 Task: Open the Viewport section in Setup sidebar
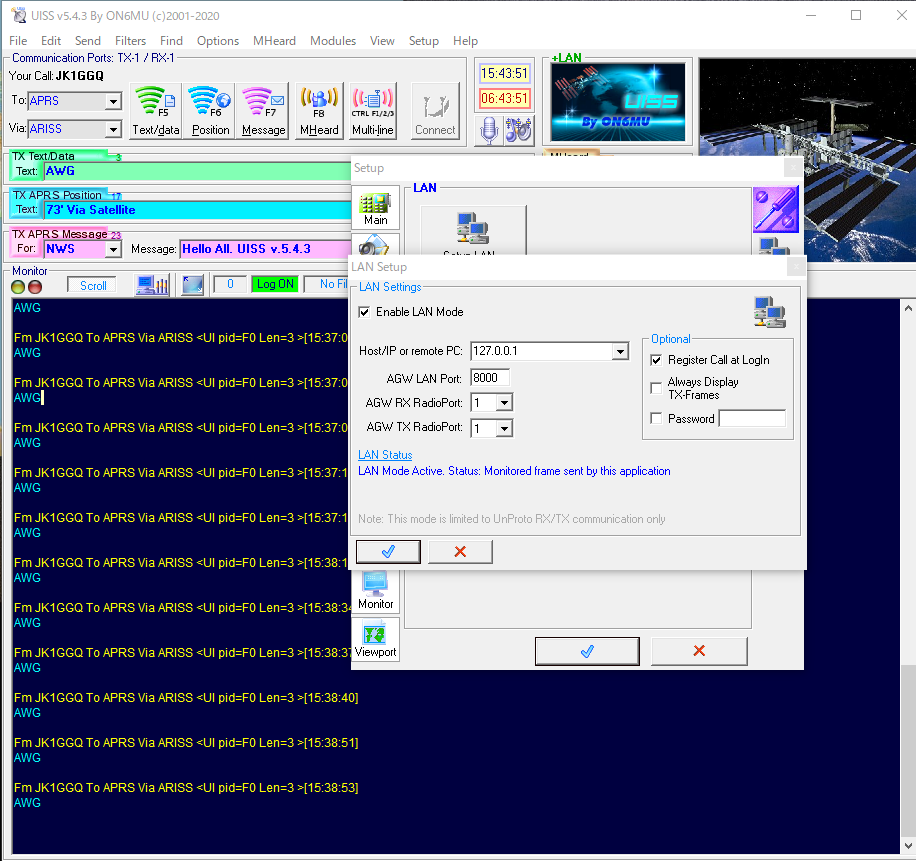tap(375, 639)
